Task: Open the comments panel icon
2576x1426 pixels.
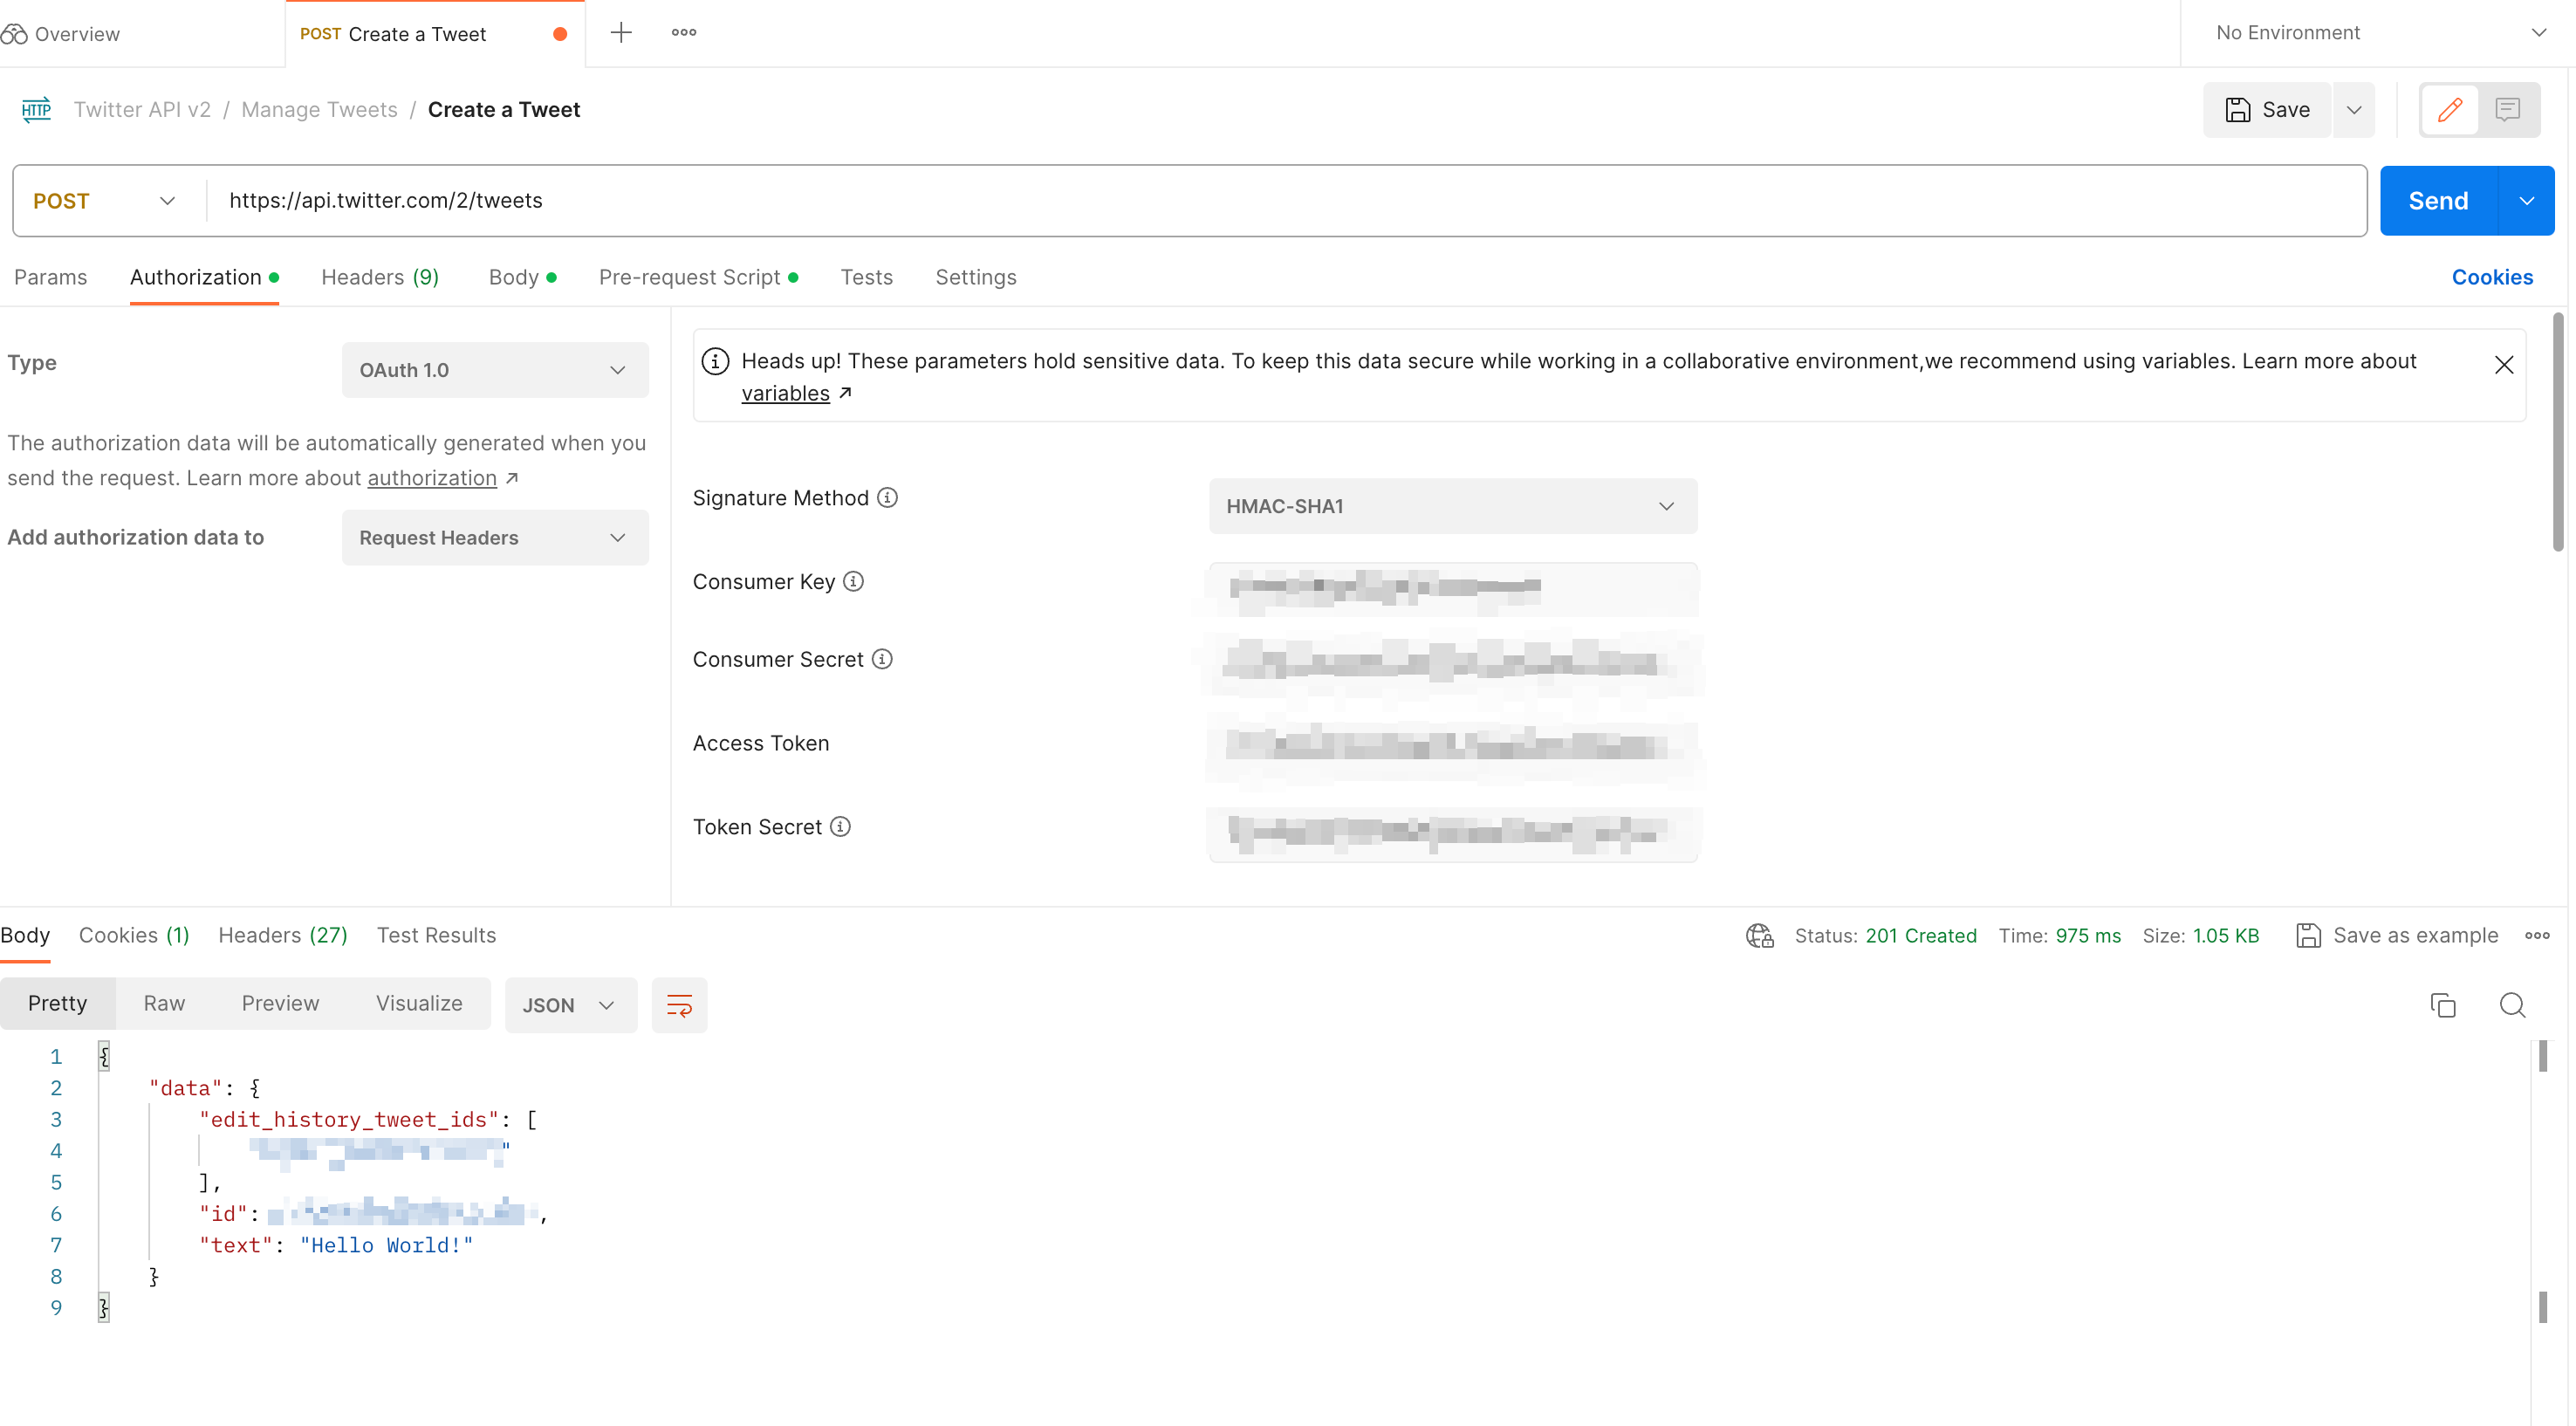Action: pos(2507,109)
